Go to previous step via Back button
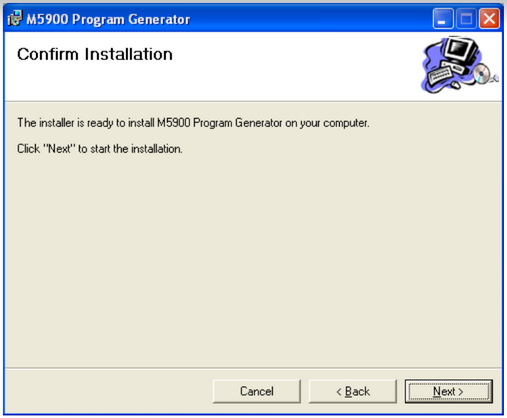 point(353,391)
